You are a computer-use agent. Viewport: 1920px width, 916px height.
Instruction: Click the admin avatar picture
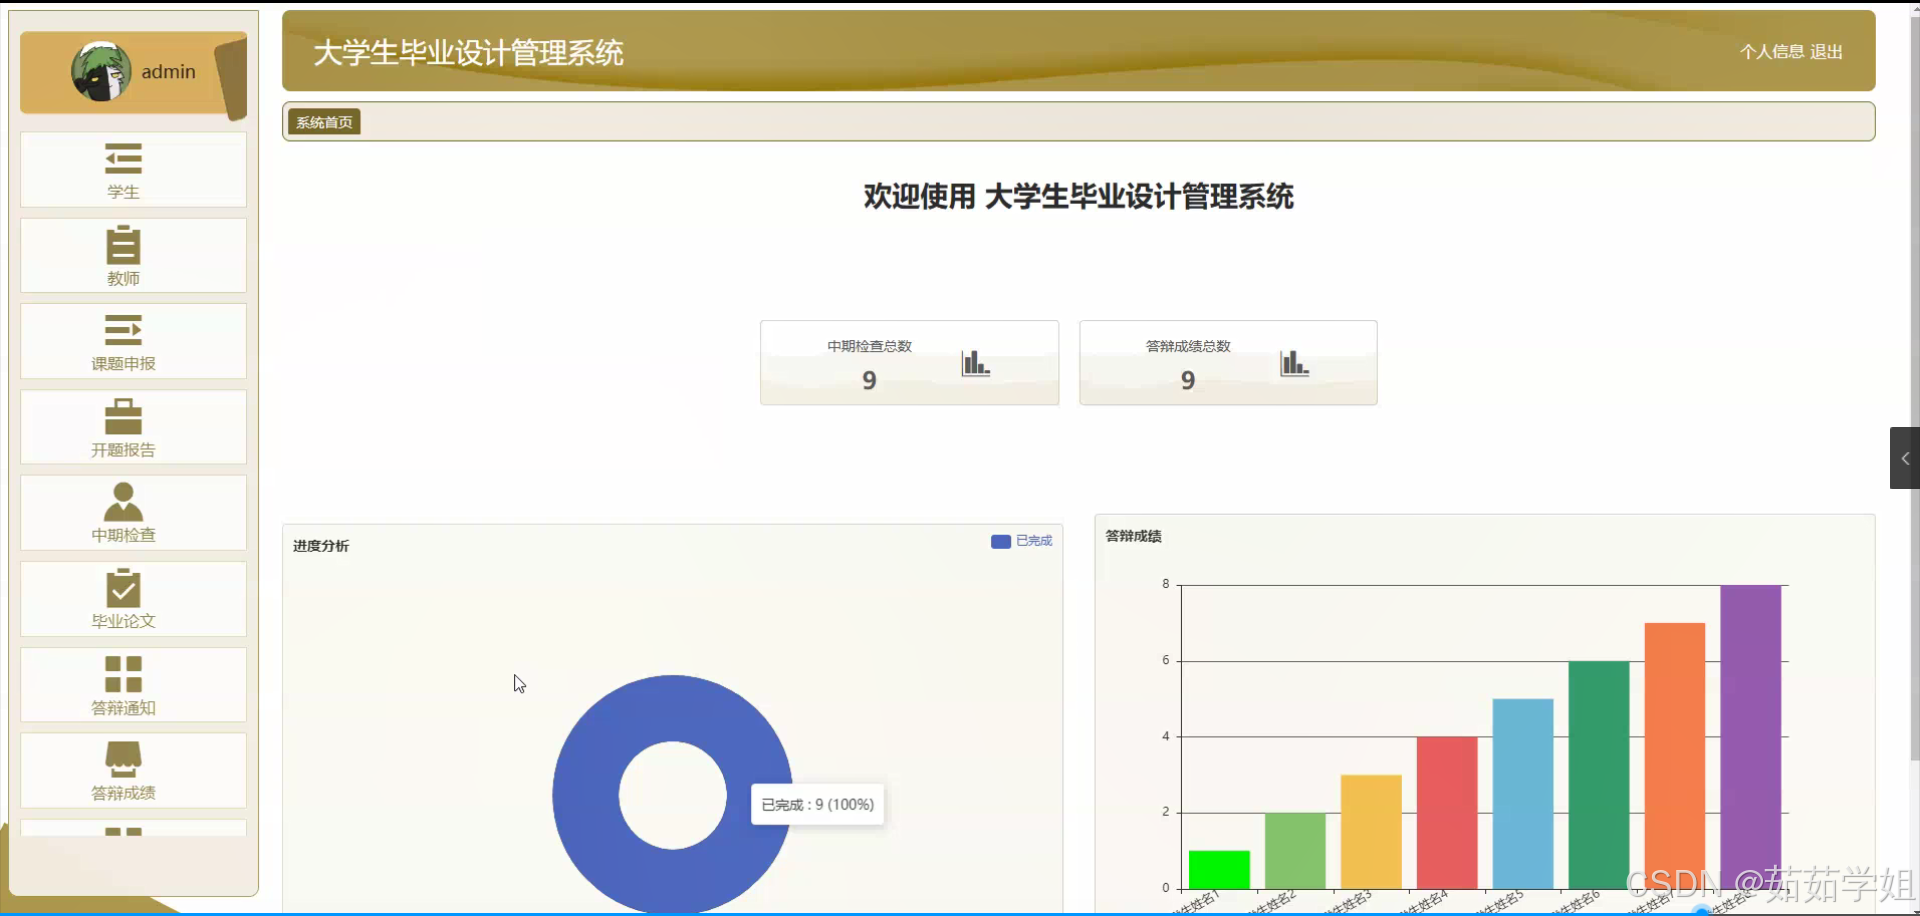coord(101,71)
